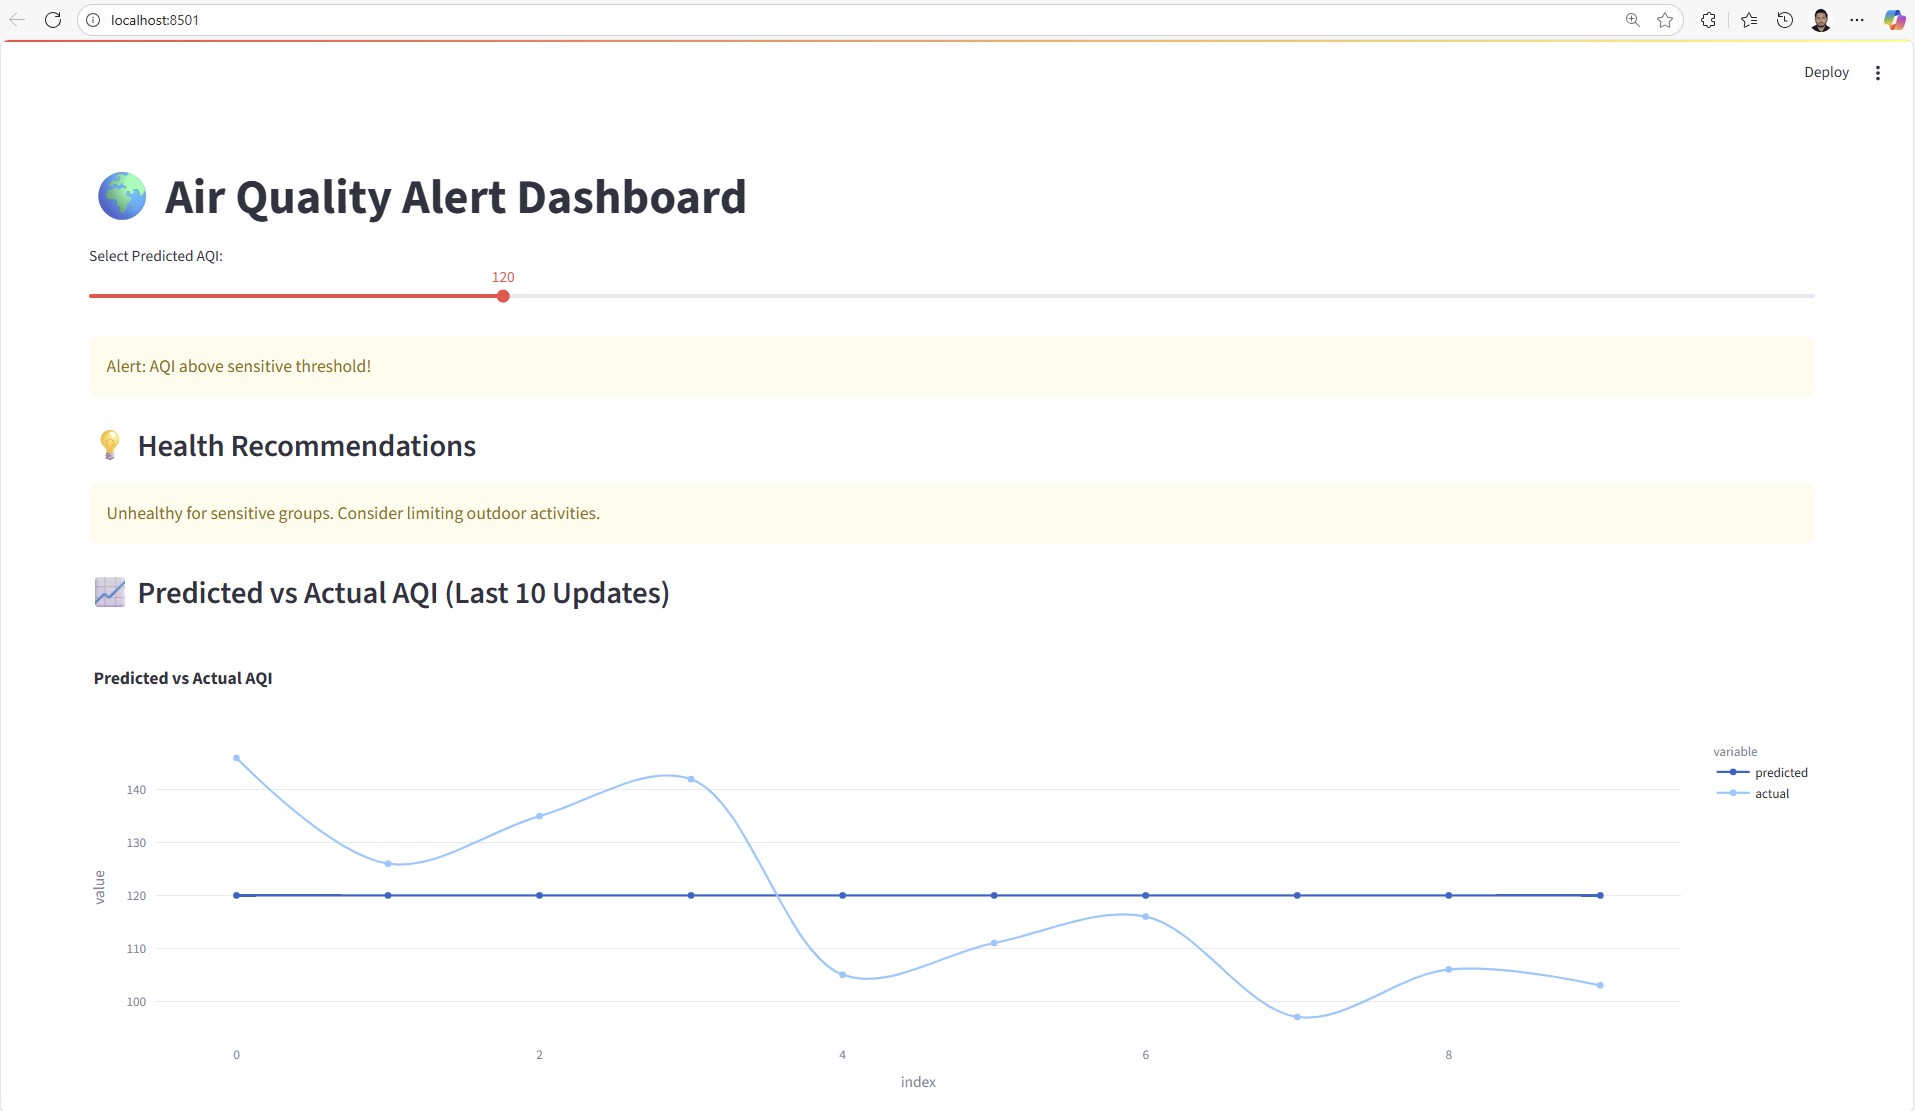
Task: Open the user profile avatar
Action: tap(1821, 20)
